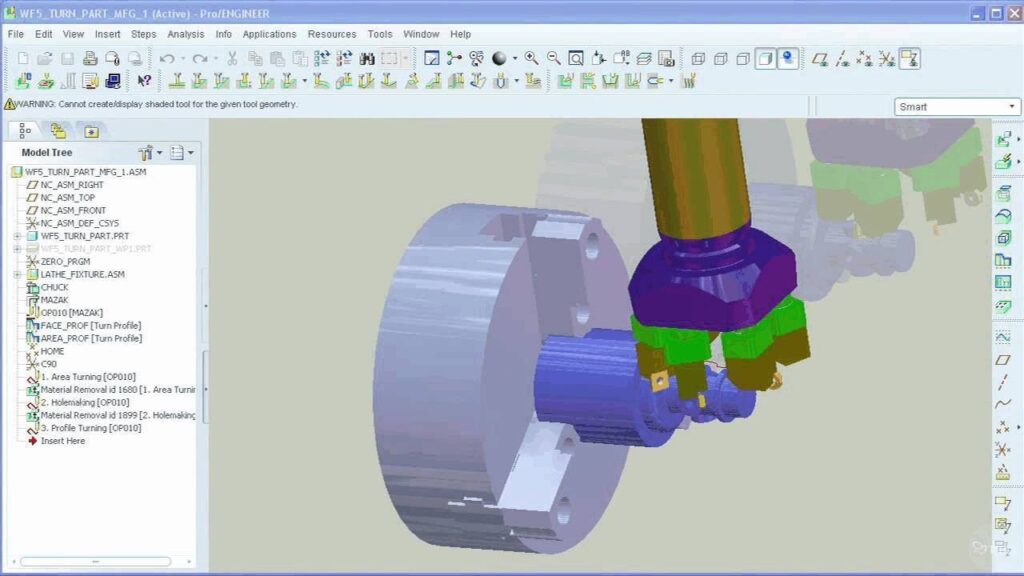This screenshot has height=576, width=1024.
Task: Expand the LATHE_FIXTURE.ASM tree node
Action: 17,274
